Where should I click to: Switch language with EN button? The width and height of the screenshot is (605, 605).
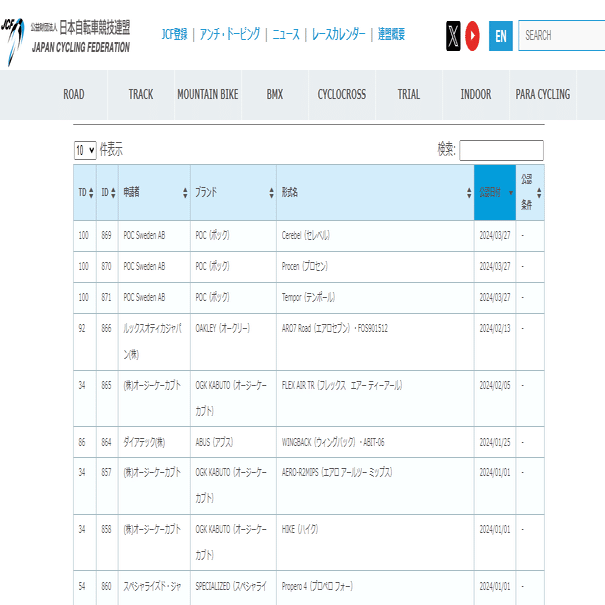pos(500,36)
